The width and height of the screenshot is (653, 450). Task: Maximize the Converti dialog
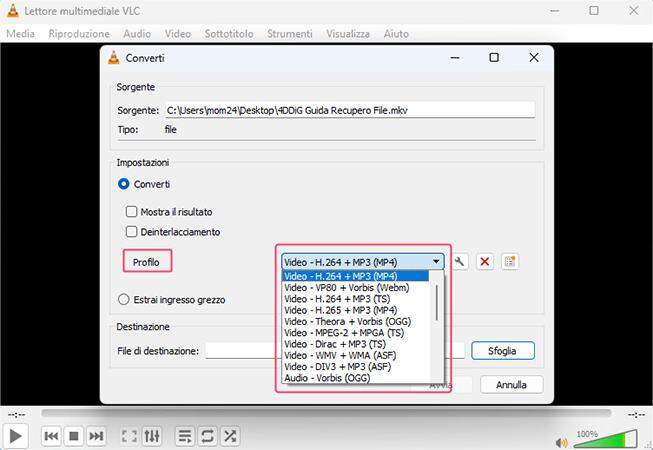pos(494,57)
